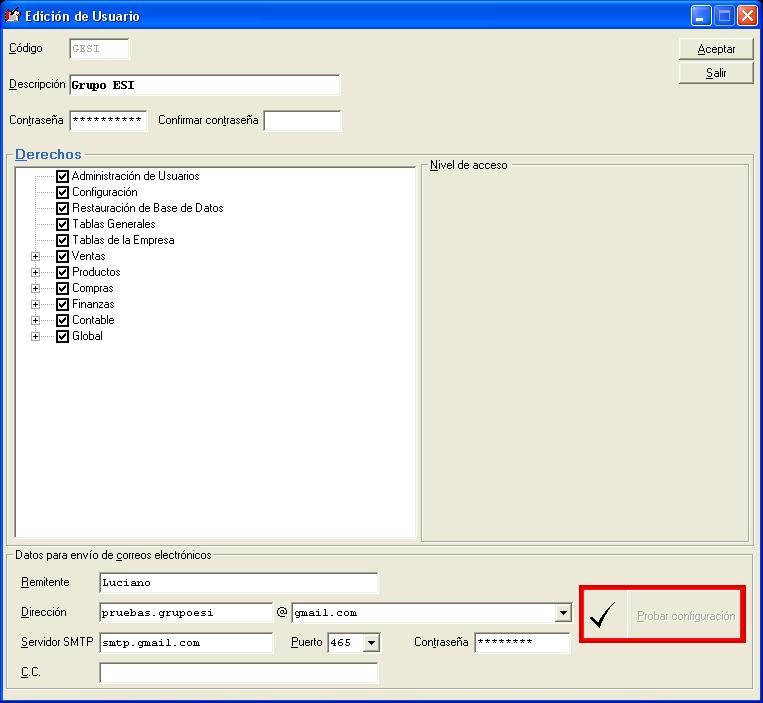The height and width of the screenshot is (703, 763).
Task: Open the email domain dropdown gmail.com
Action: [563, 613]
